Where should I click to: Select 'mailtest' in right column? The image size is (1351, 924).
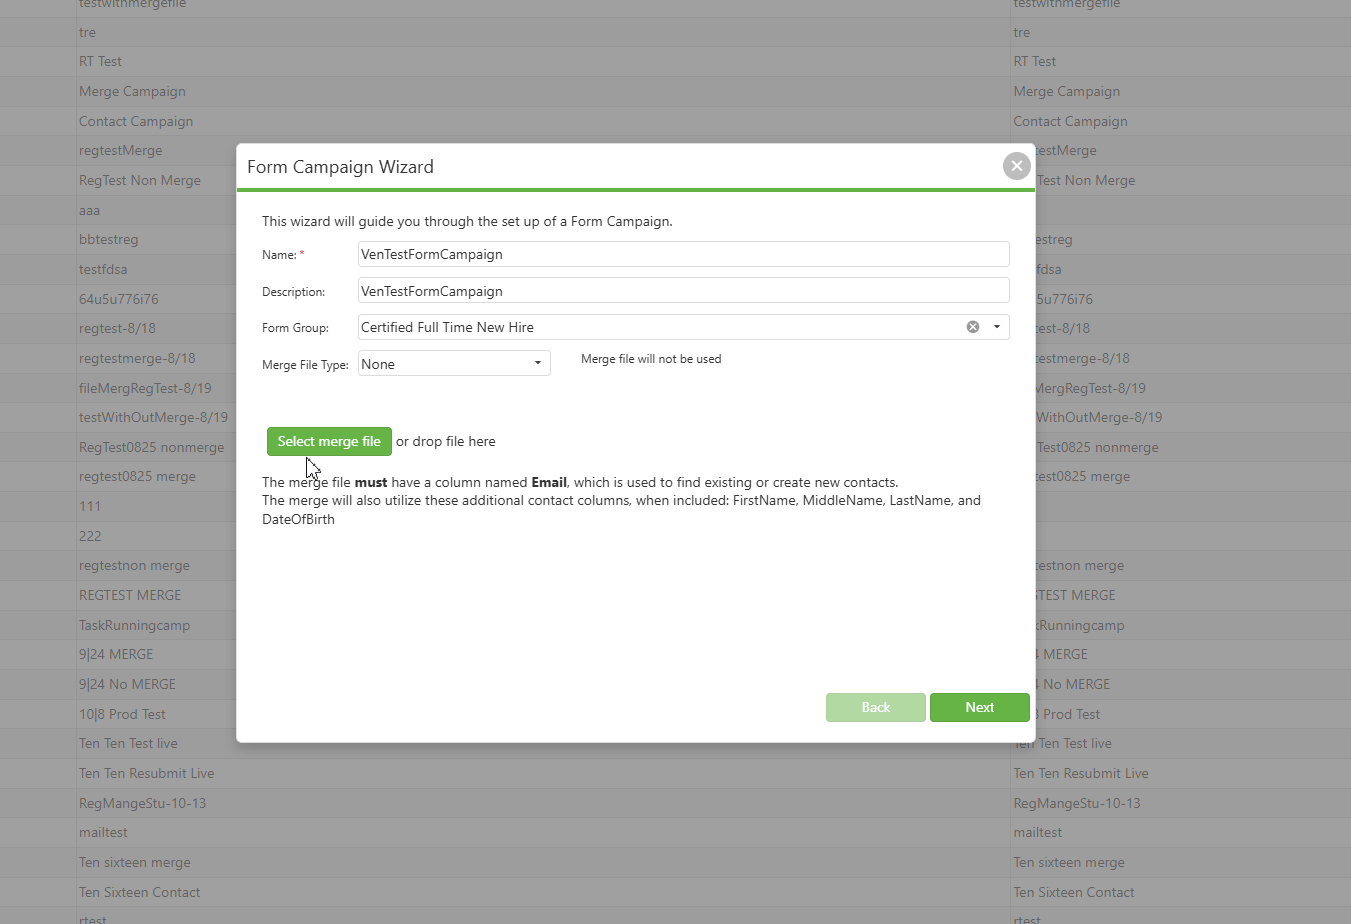tap(1037, 832)
